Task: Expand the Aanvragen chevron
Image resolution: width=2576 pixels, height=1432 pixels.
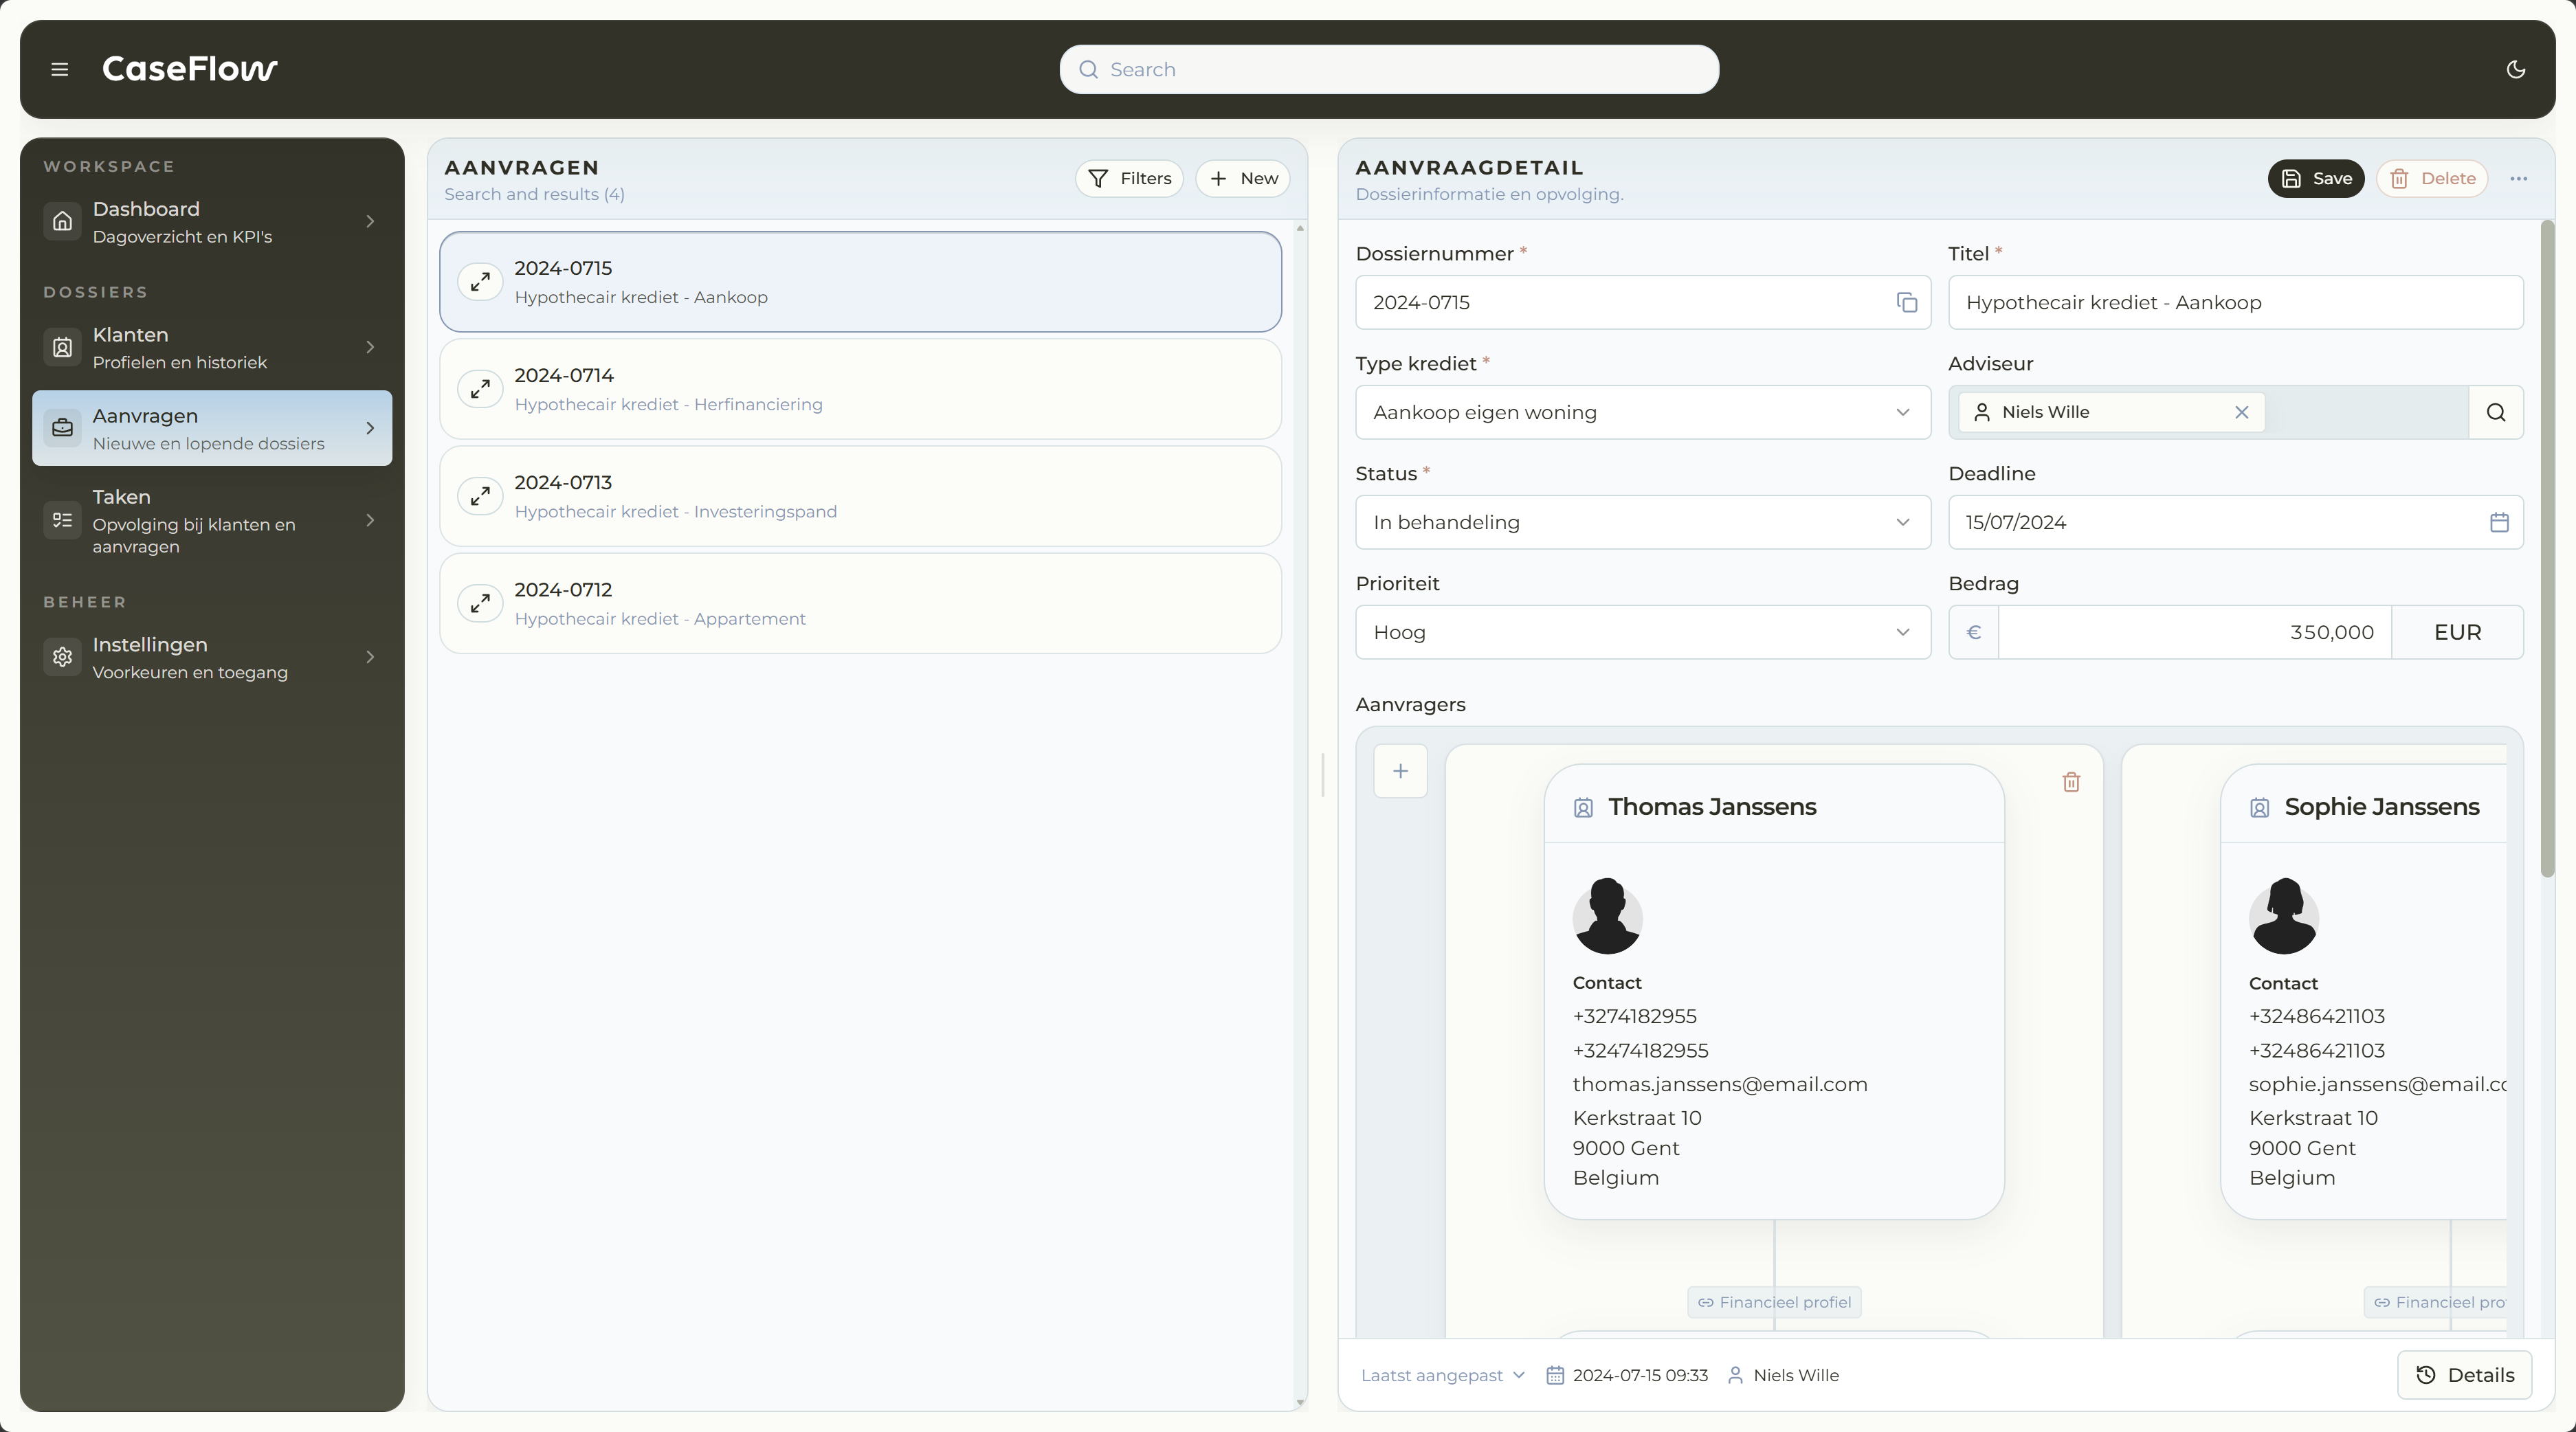Action: tap(370, 428)
